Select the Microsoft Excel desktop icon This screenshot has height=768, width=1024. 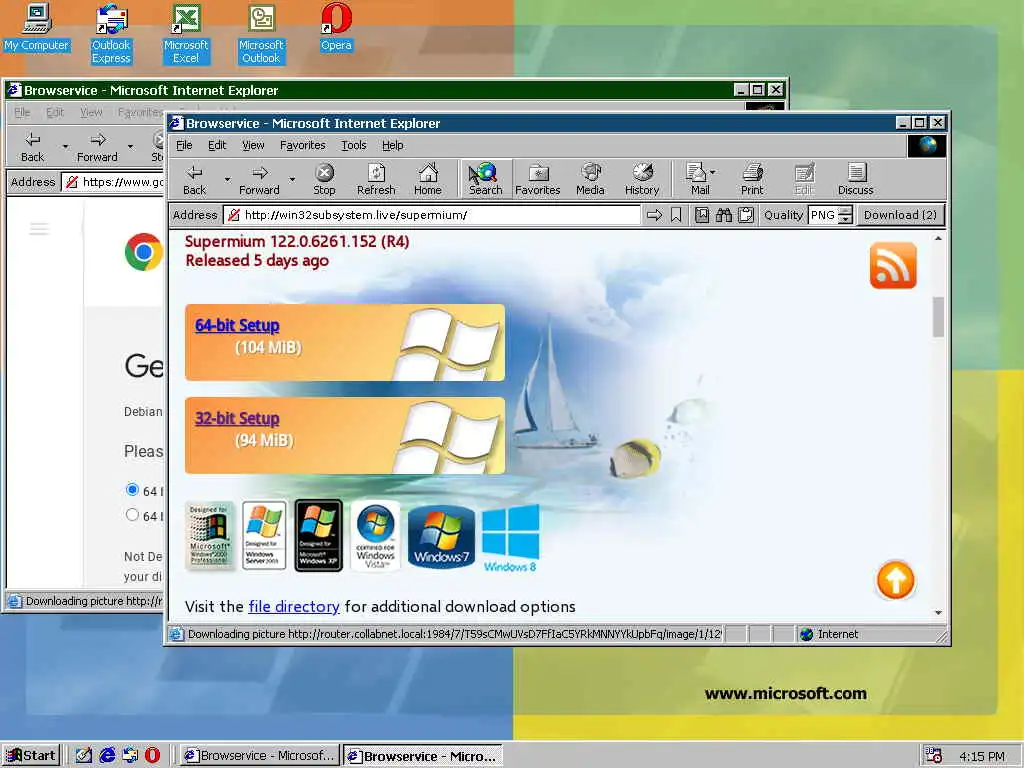(186, 34)
